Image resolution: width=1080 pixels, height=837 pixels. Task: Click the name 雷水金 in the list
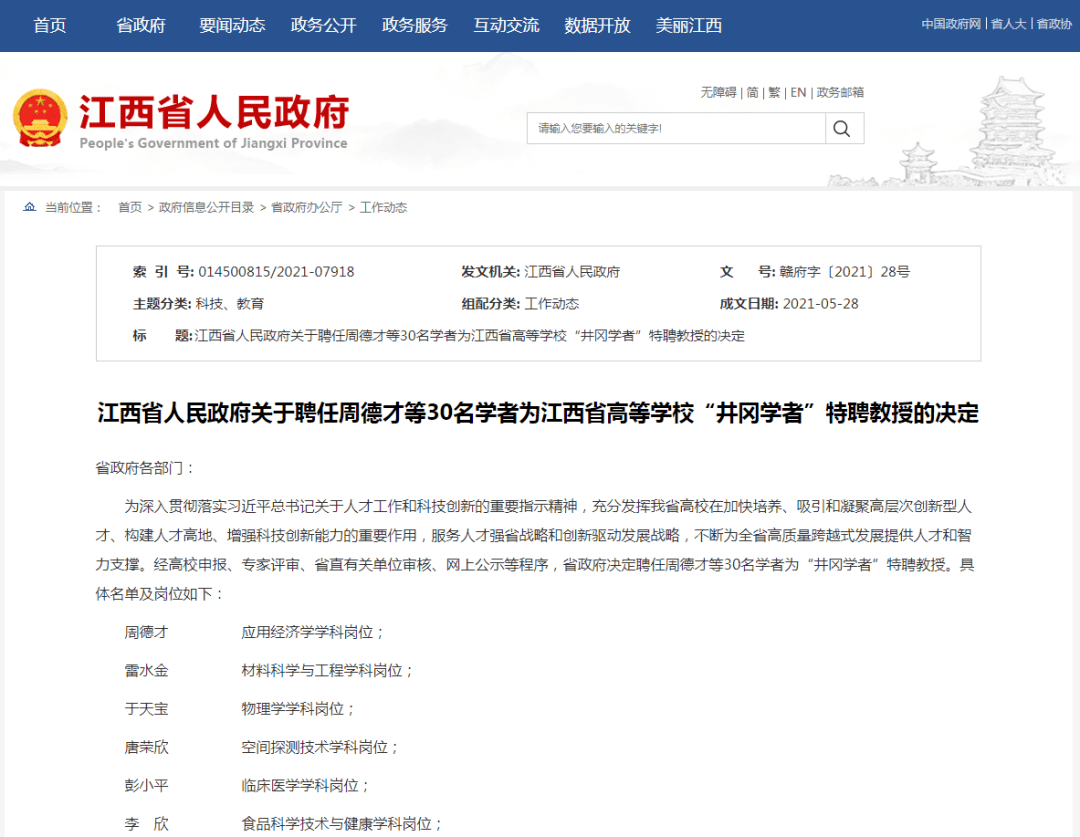click(x=146, y=671)
